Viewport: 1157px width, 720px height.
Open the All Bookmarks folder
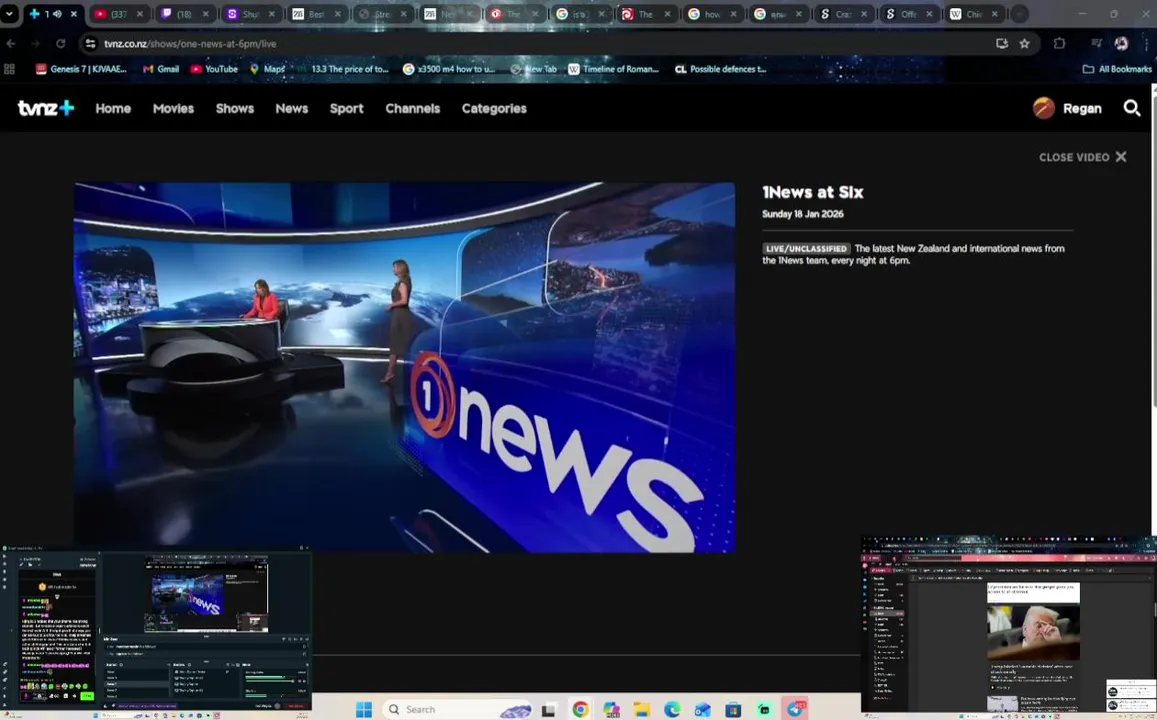point(1117,69)
